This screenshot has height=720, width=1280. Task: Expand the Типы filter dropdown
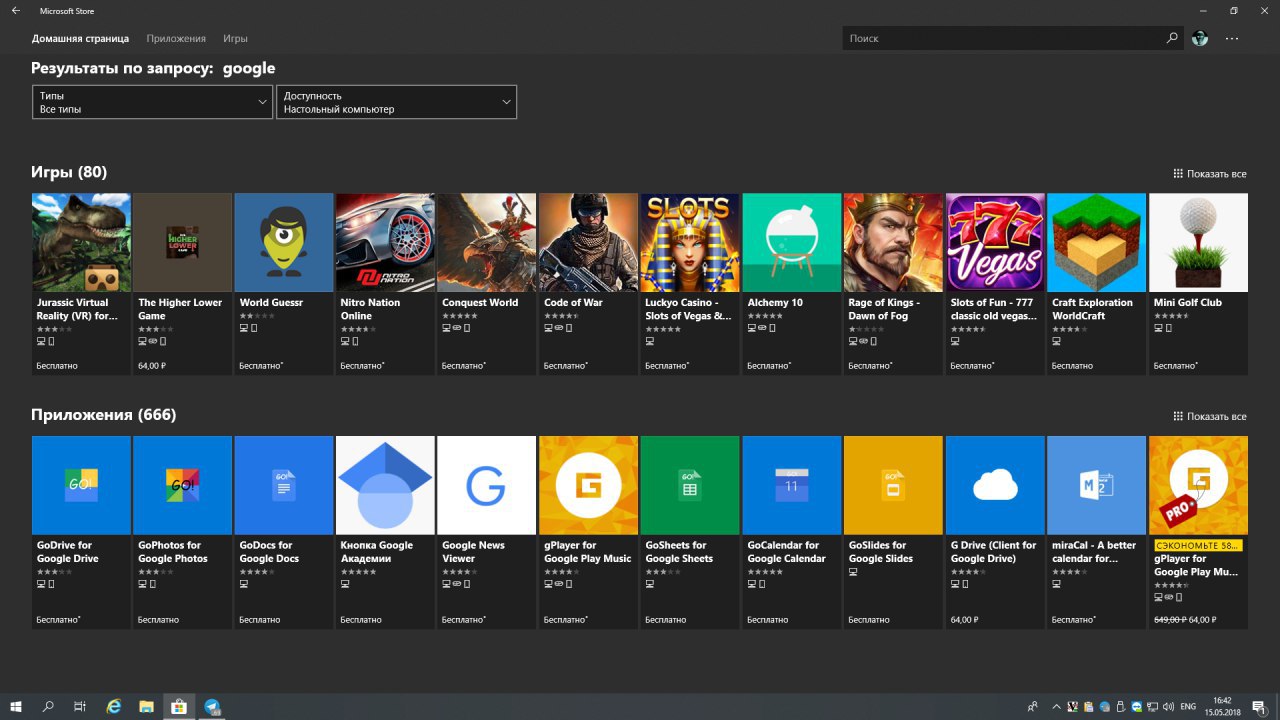(153, 102)
